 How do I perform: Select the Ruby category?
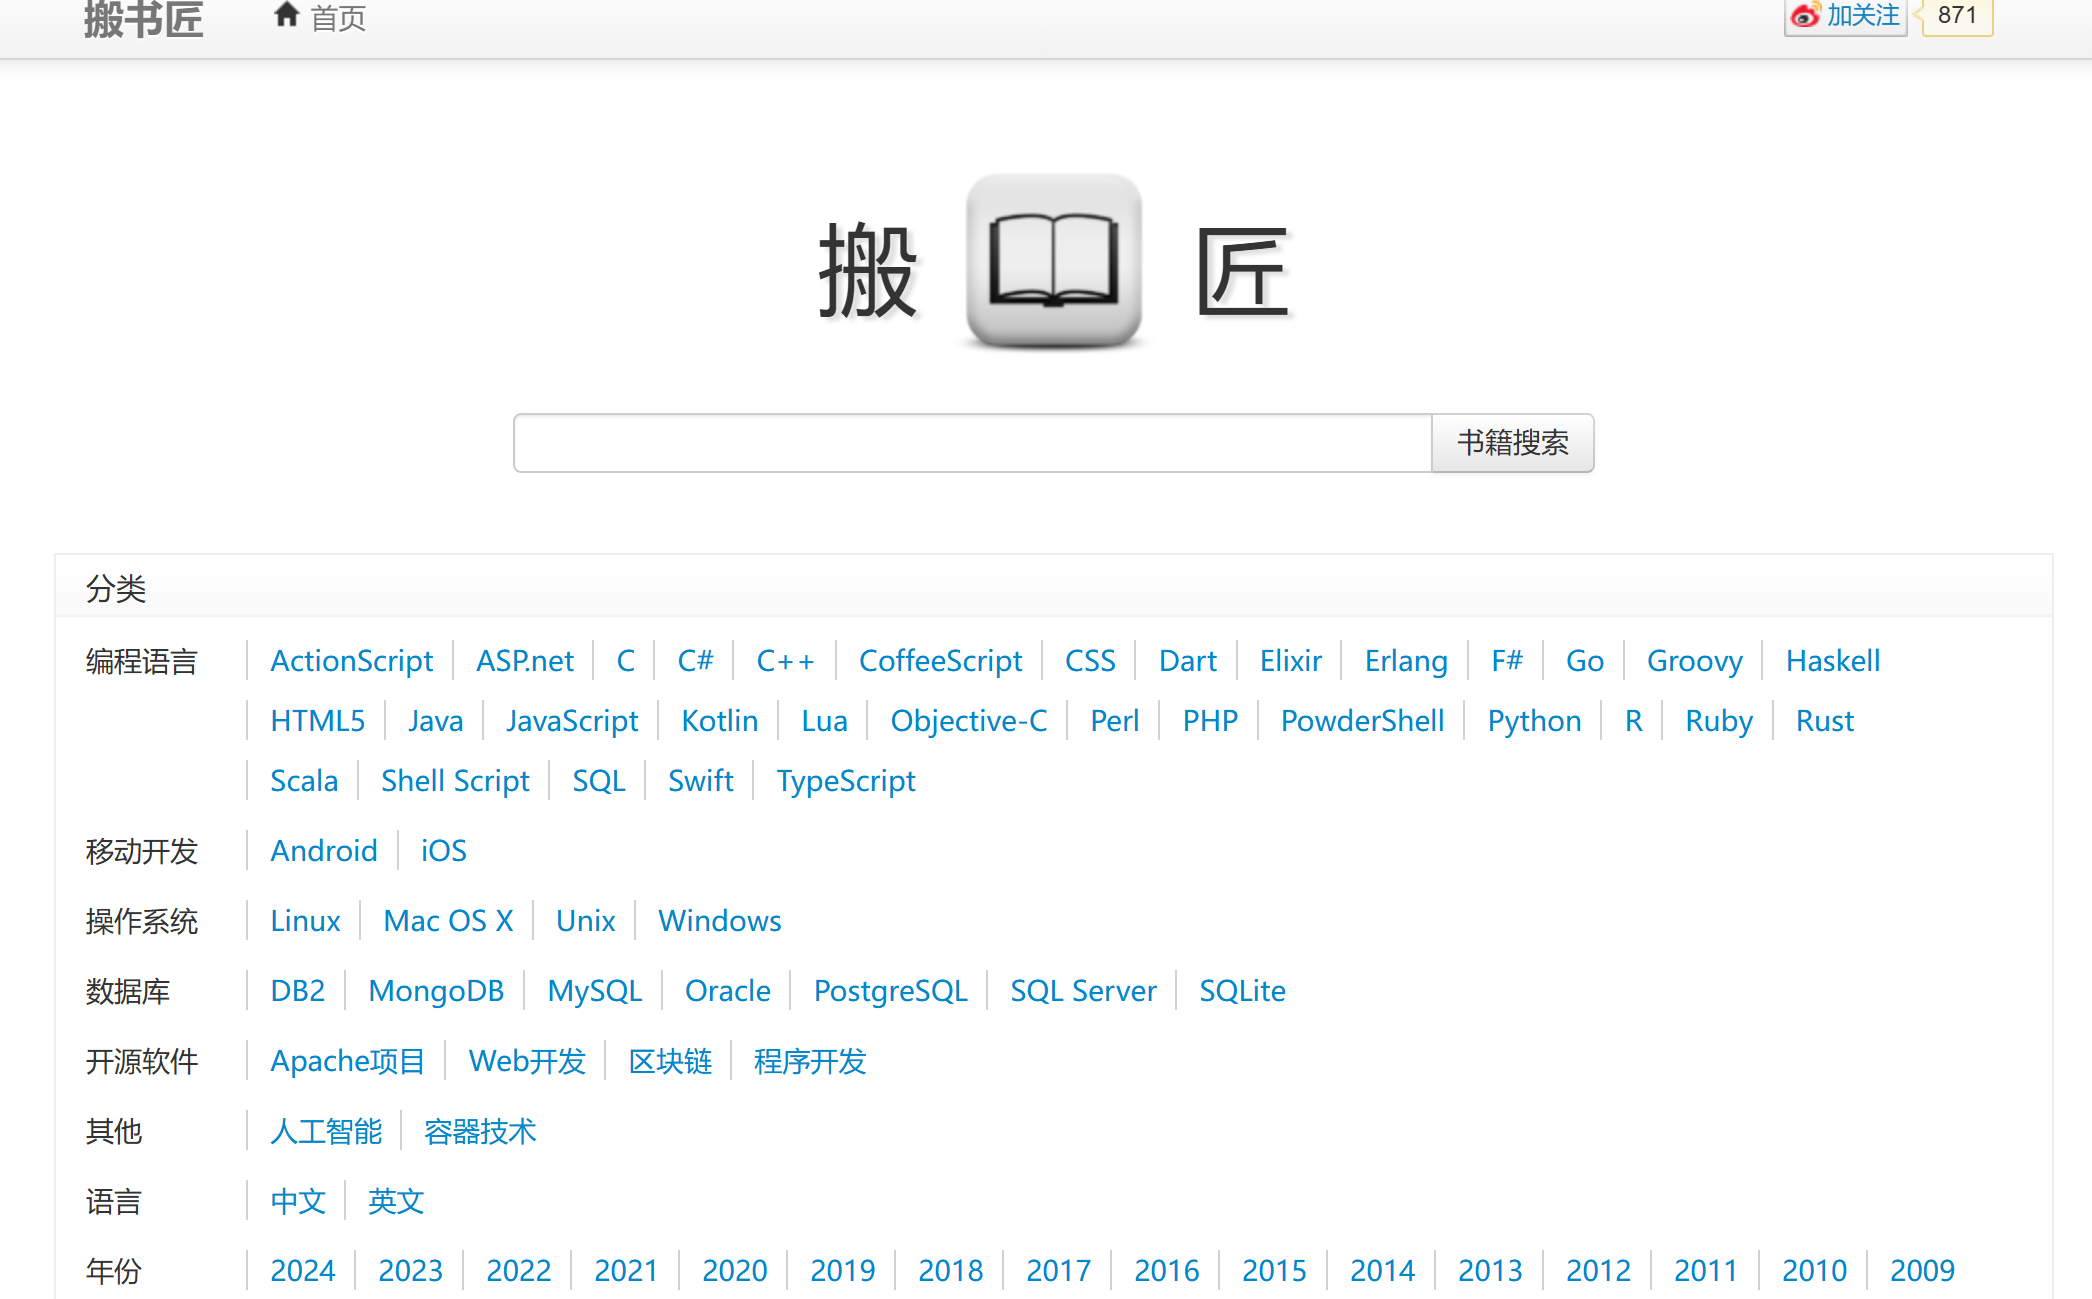1718,721
